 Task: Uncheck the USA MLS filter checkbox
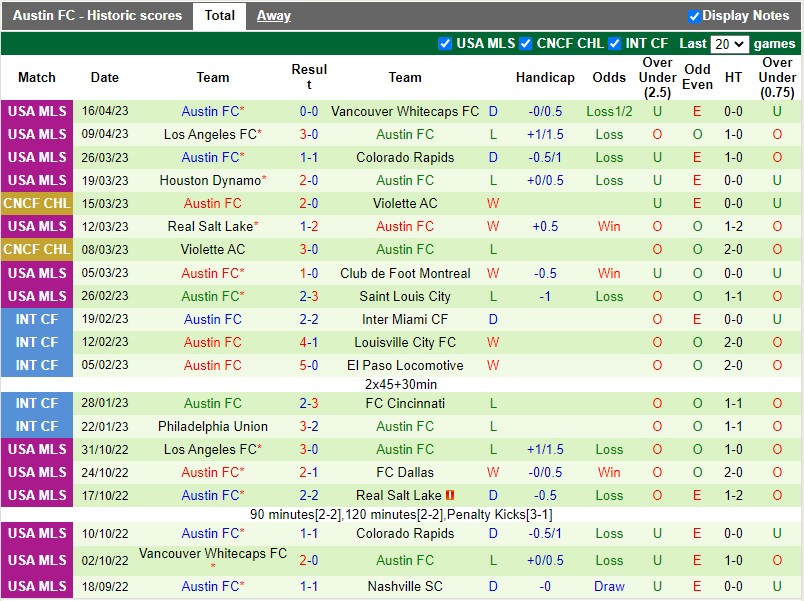click(x=445, y=44)
